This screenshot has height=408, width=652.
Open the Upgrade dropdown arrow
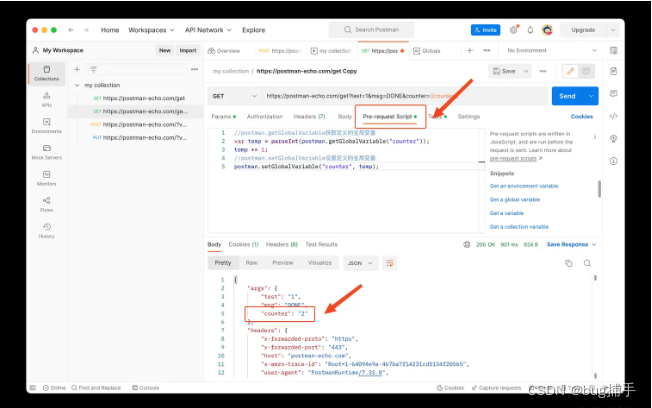(612, 30)
